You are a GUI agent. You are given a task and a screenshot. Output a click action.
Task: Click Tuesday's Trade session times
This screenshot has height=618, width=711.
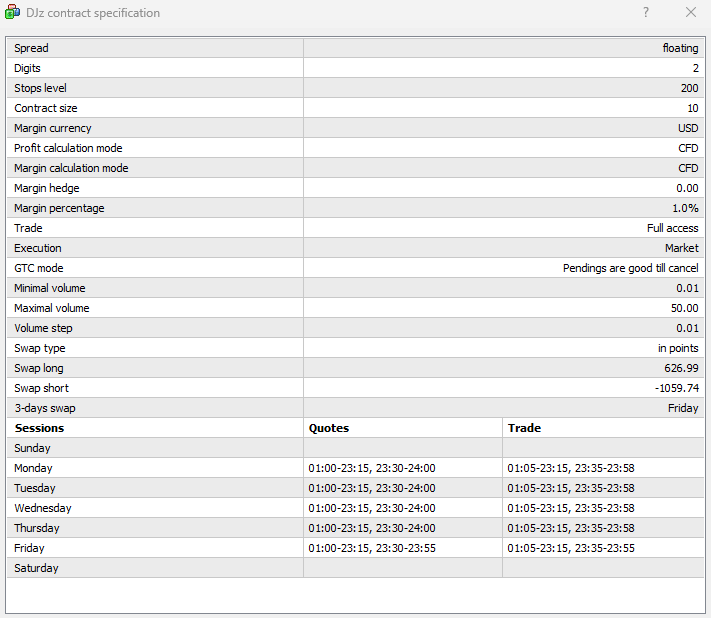[571, 488]
